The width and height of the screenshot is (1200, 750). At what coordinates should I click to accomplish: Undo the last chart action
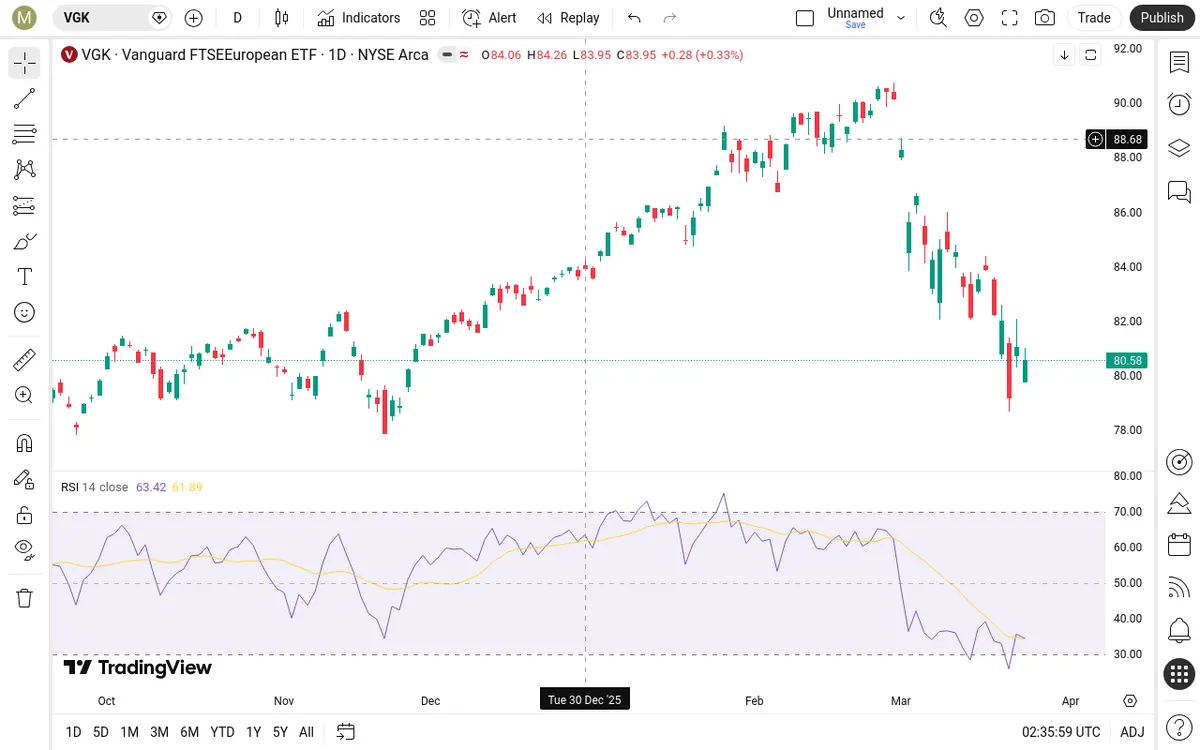coord(634,17)
